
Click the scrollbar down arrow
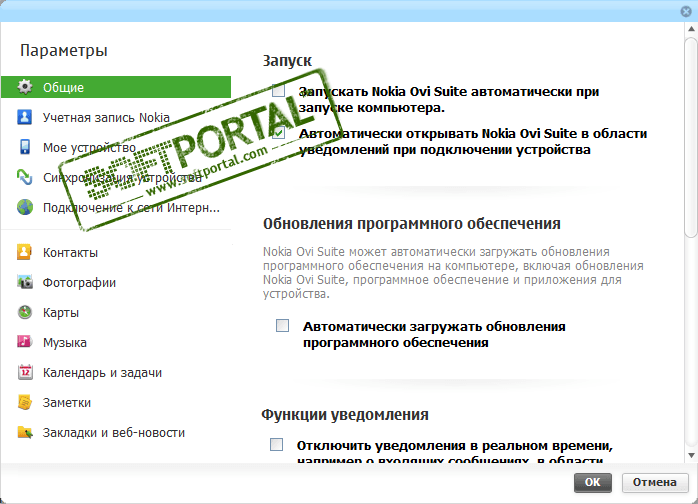(691, 455)
